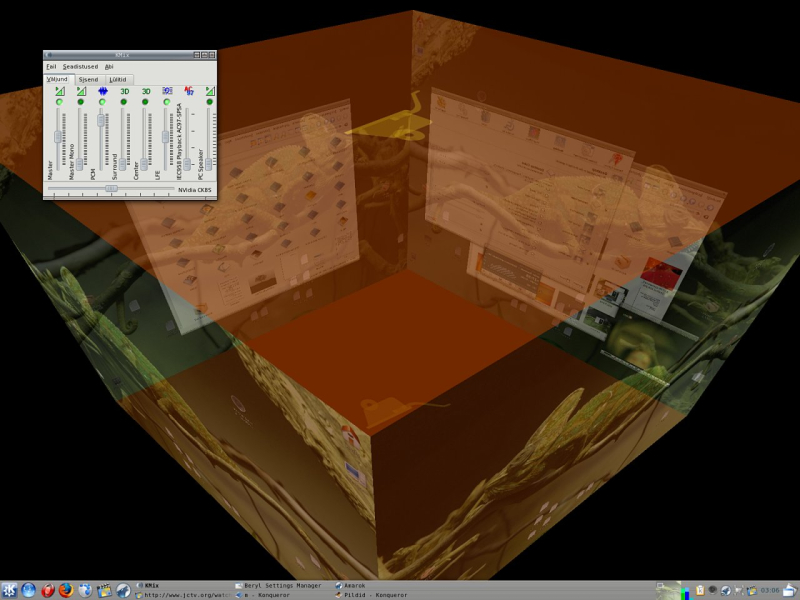Click the PC Speaker slider handle
Image resolution: width=800 pixels, height=600 pixels.
(208, 164)
